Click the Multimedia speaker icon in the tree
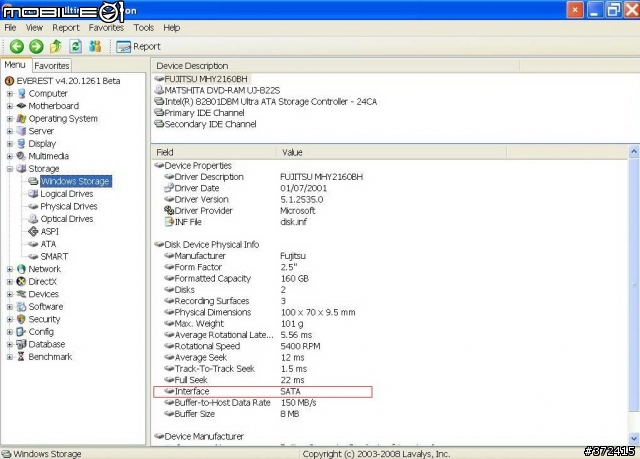This screenshot has height=459, width=640. pyautogui.click(x=21, y=156)
